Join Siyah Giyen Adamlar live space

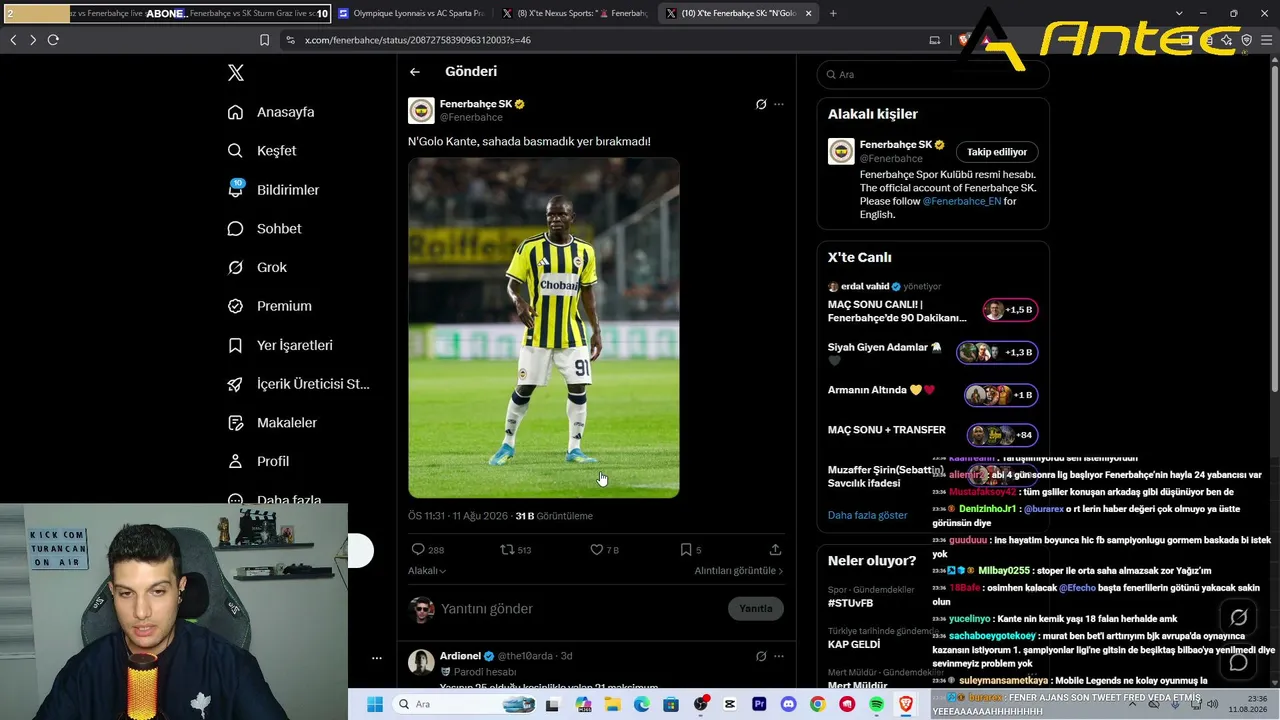click(997, 352)
